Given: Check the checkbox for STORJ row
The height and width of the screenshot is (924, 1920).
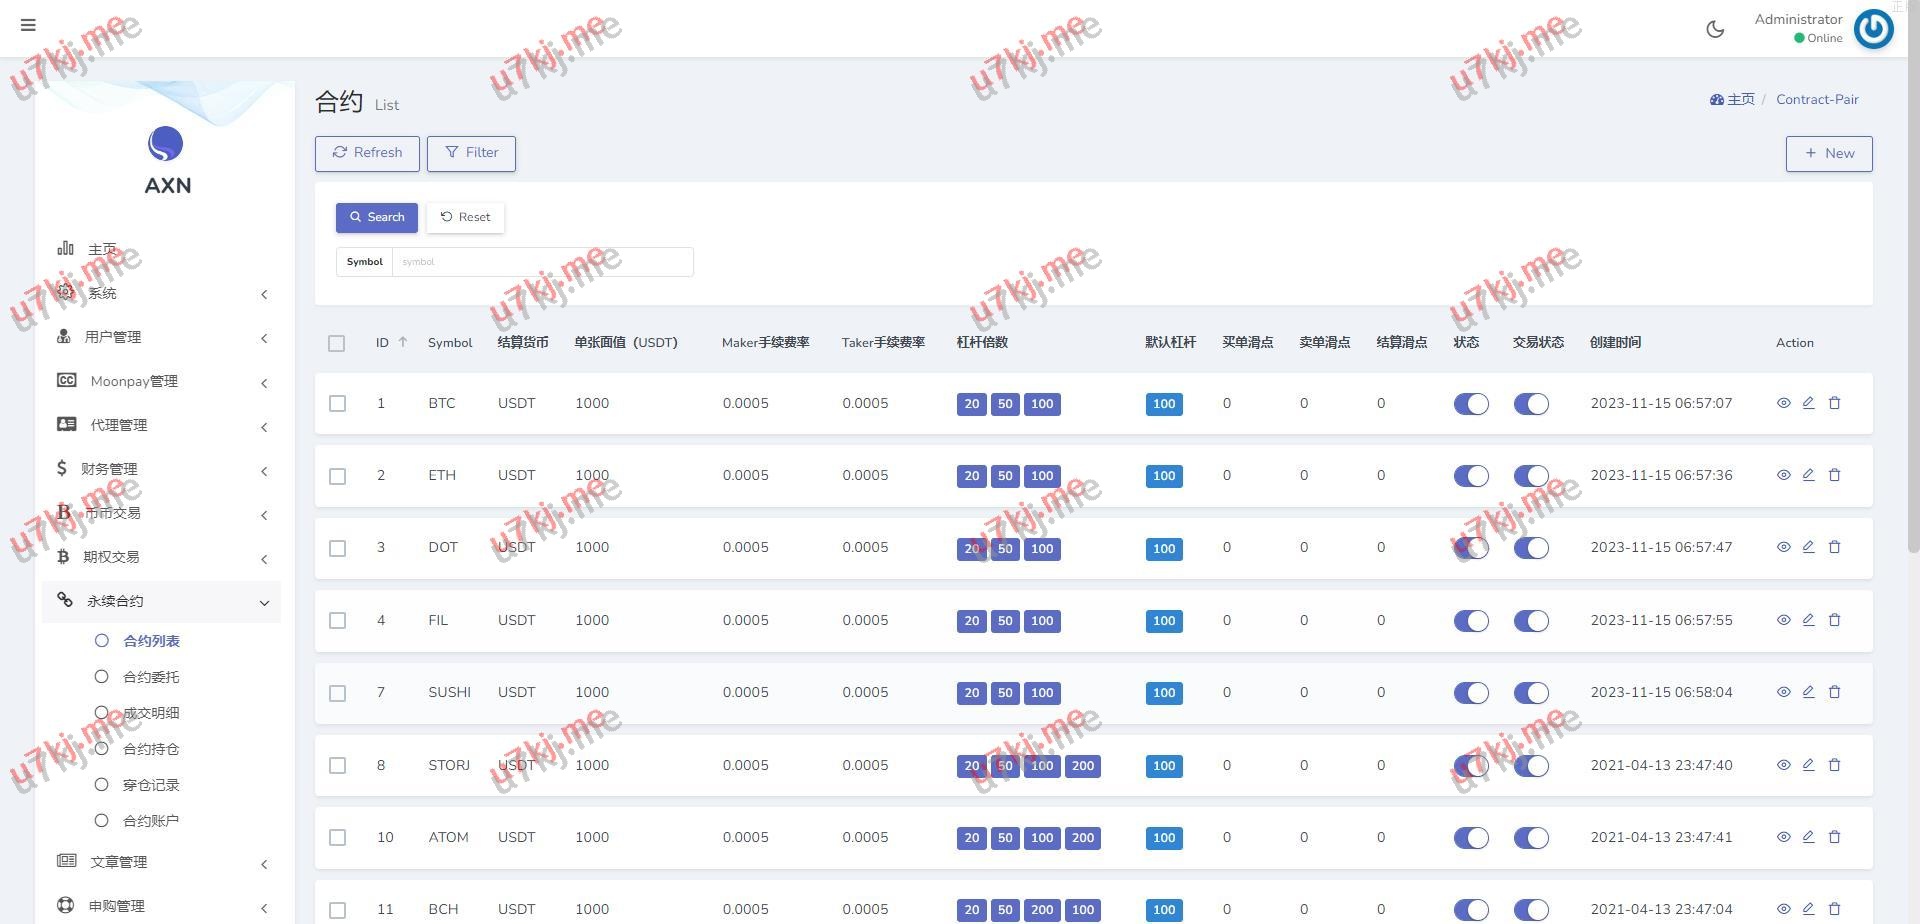Looking at the screenshot, I should pos(337,765).
